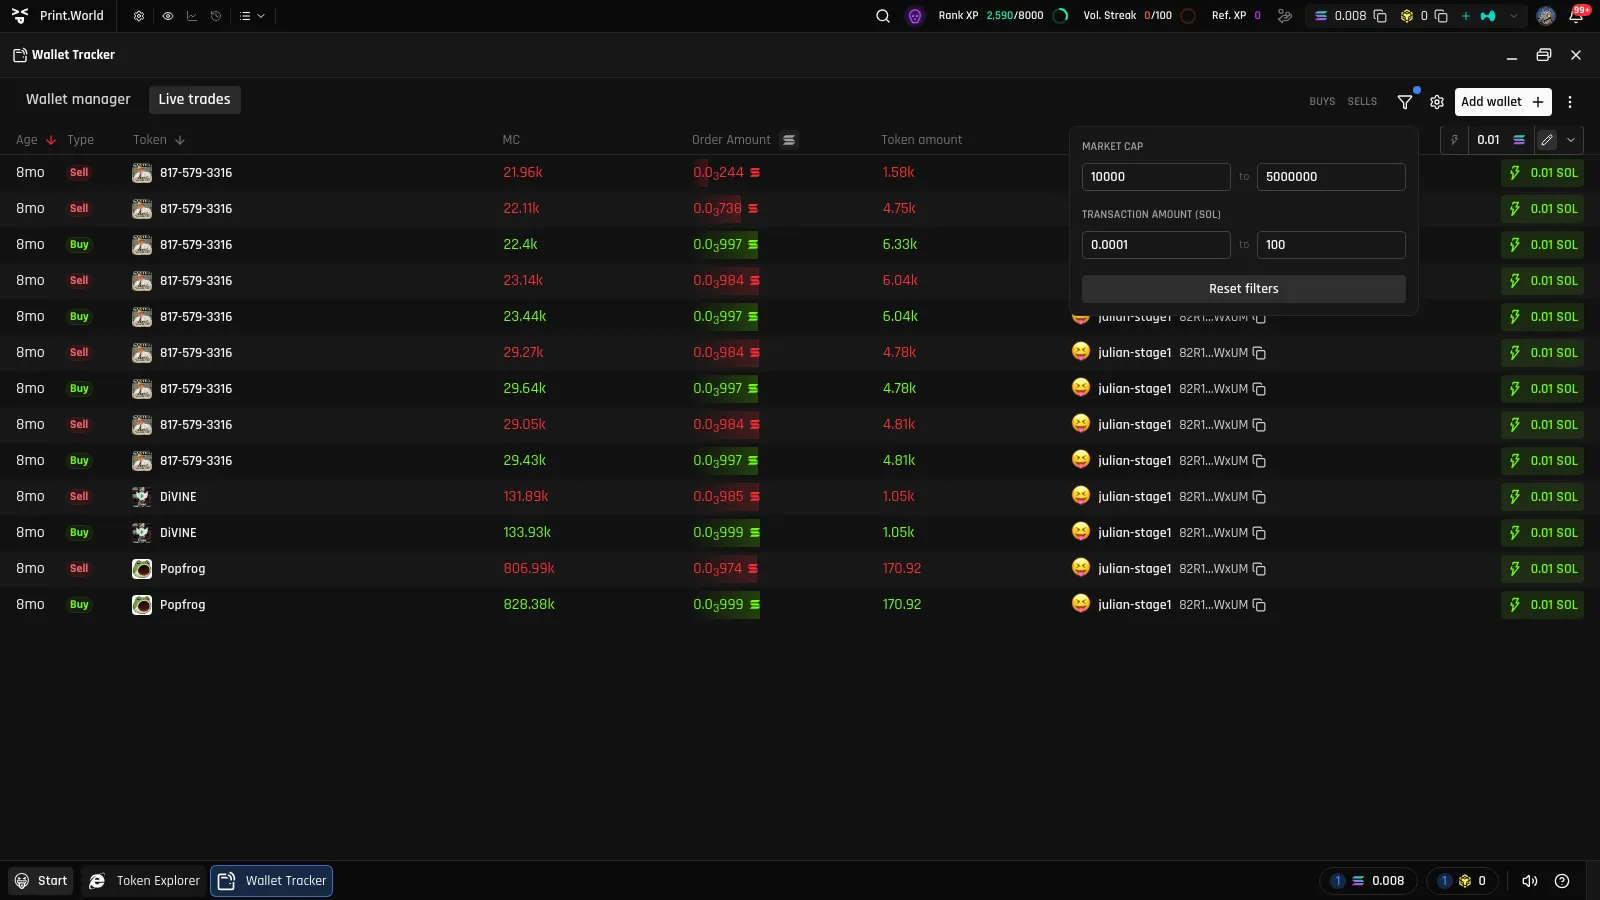This screenshot has height=900, width=1600.
Task: Toggle Order Amount SOL unit icon
Action: click(789, 140)
